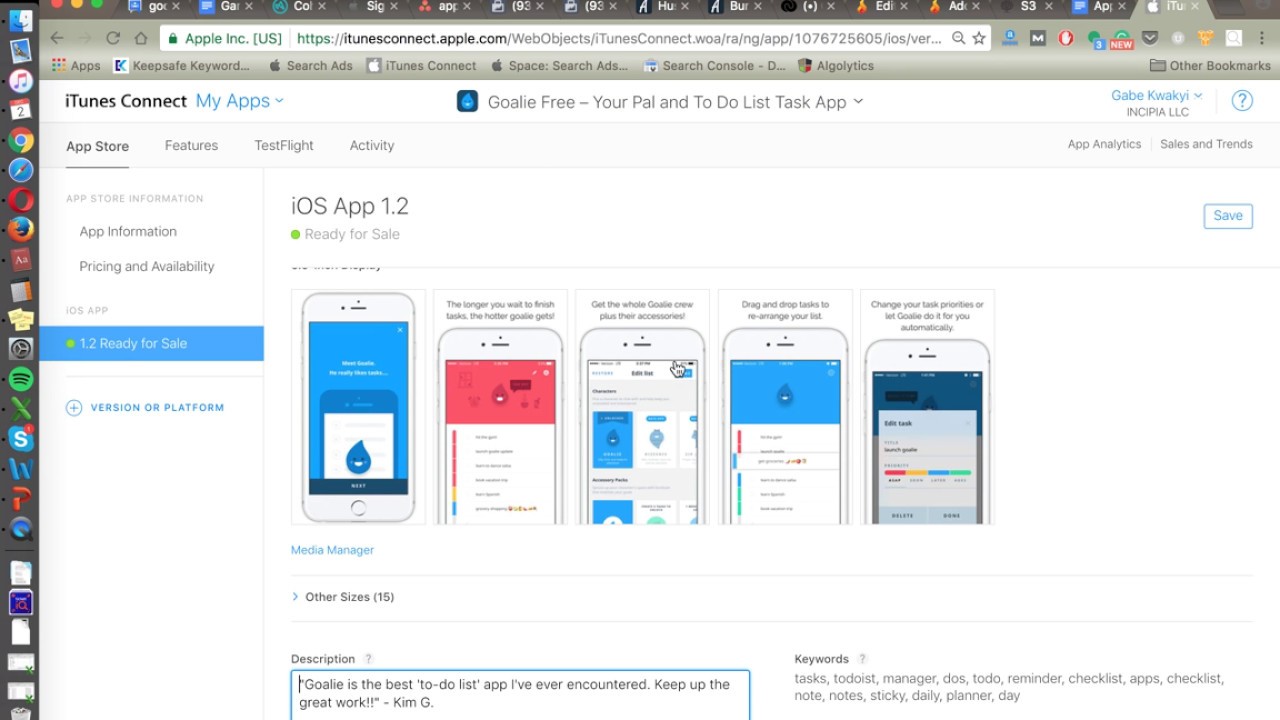Click the 'Change your task priorities' screenshot thumbnail
The width and height of the screenshot is (1280, 720).
coord(927,407)
